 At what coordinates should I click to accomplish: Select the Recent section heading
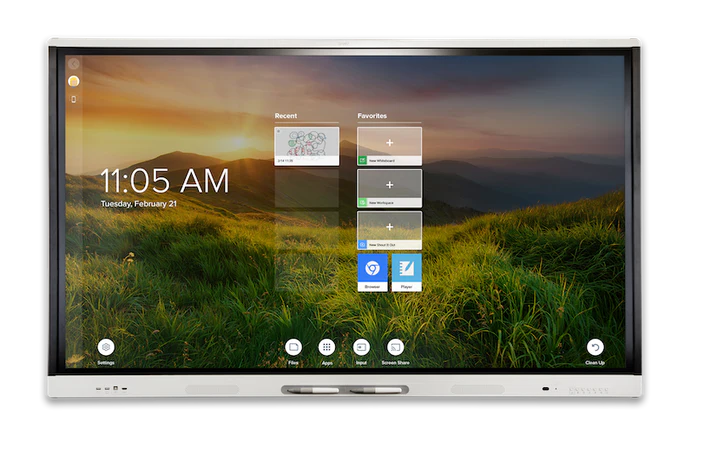point(286,116)
